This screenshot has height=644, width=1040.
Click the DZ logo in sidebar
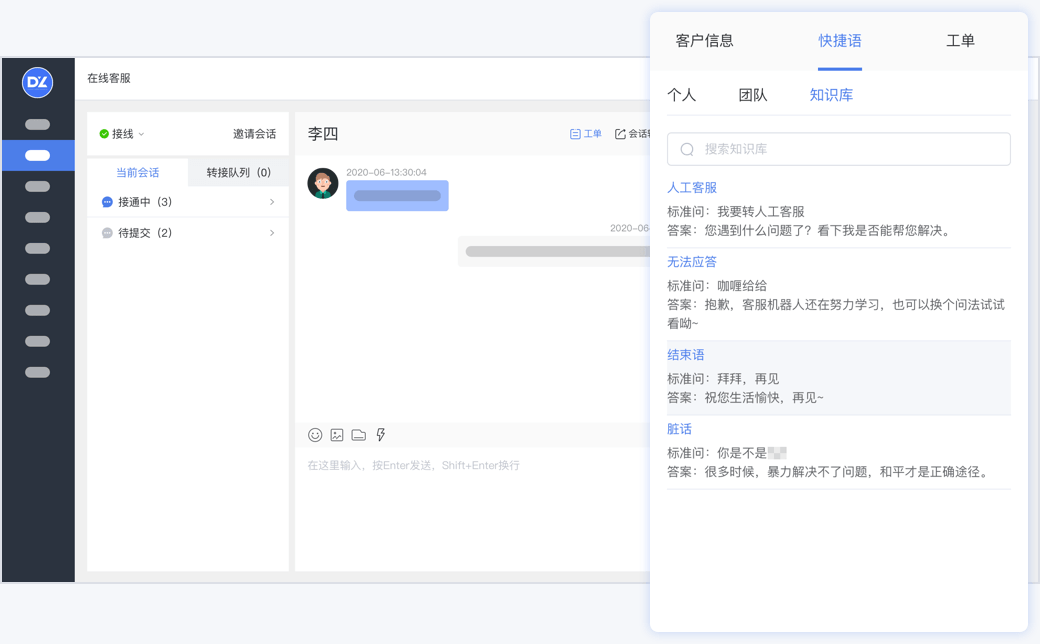tap(38, 83)
